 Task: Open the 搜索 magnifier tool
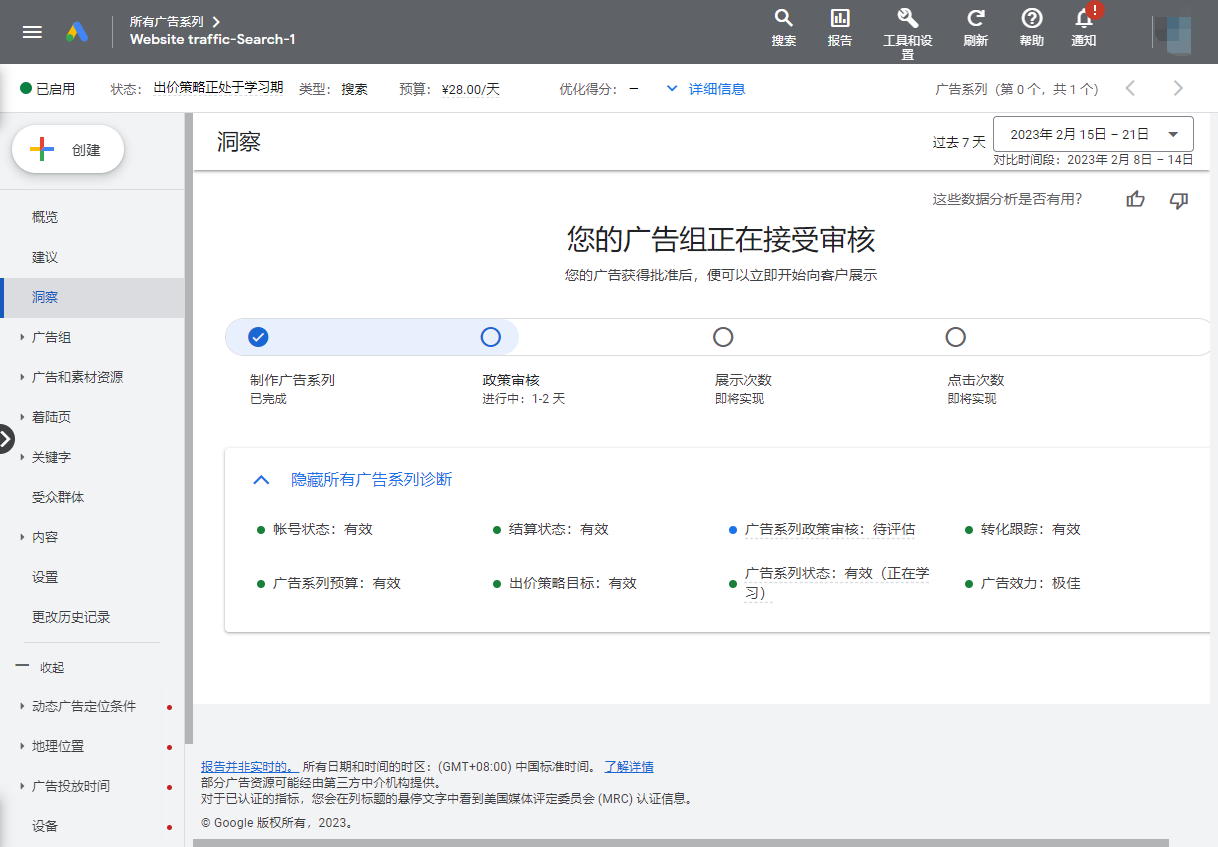(x=784, y=19)
